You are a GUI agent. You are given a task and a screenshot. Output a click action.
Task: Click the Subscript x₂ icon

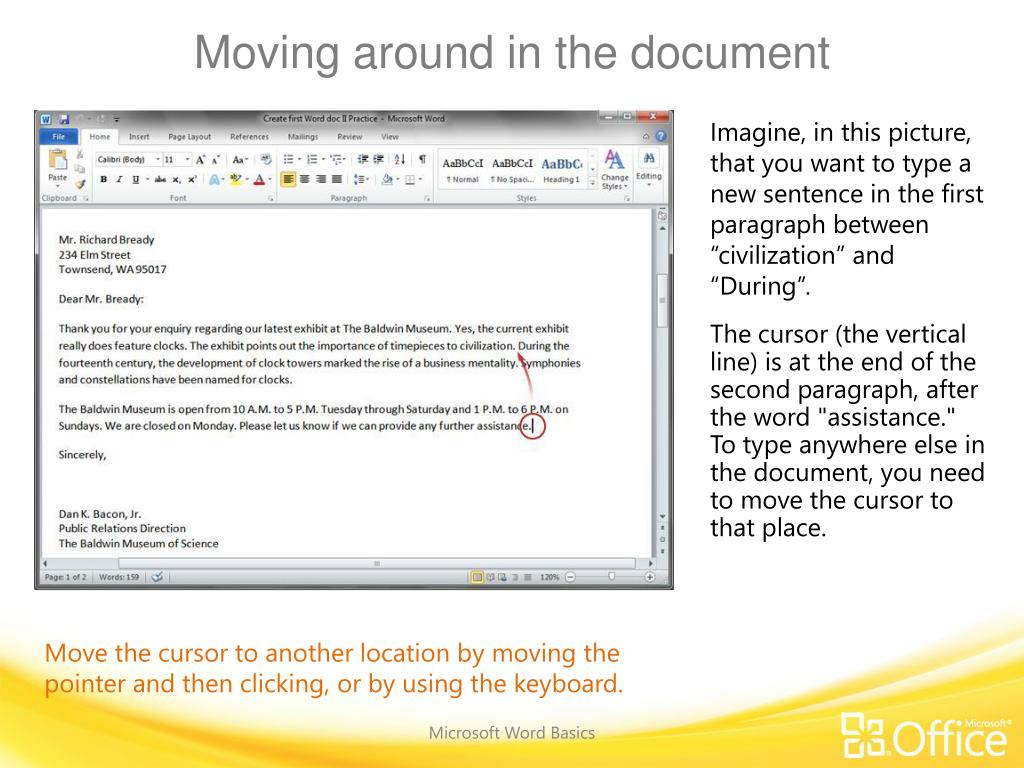(x=176, y=180)
